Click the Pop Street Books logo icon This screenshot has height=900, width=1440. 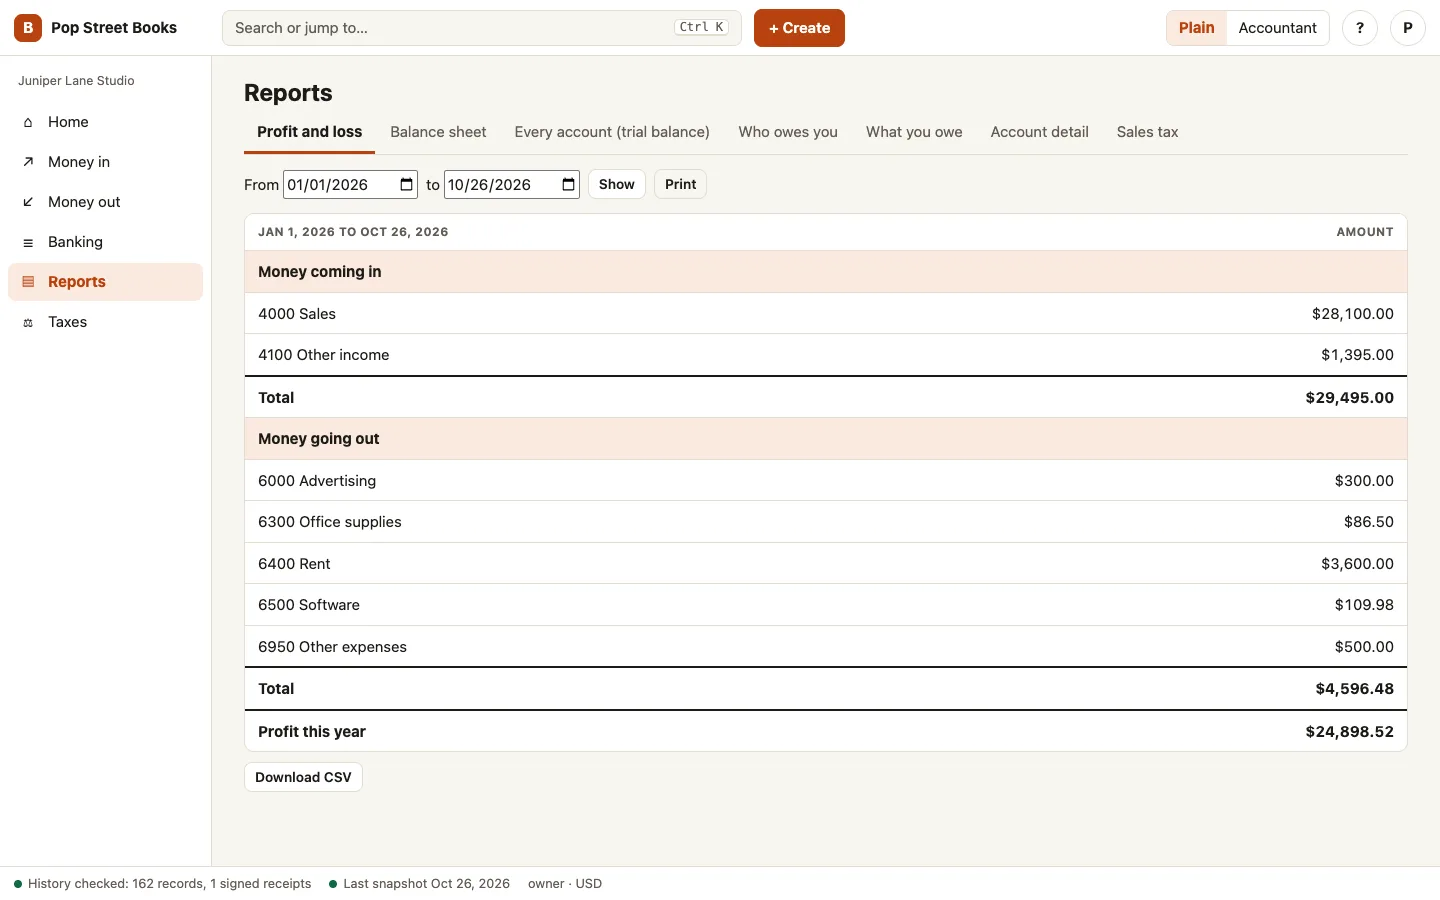(28, 28)
